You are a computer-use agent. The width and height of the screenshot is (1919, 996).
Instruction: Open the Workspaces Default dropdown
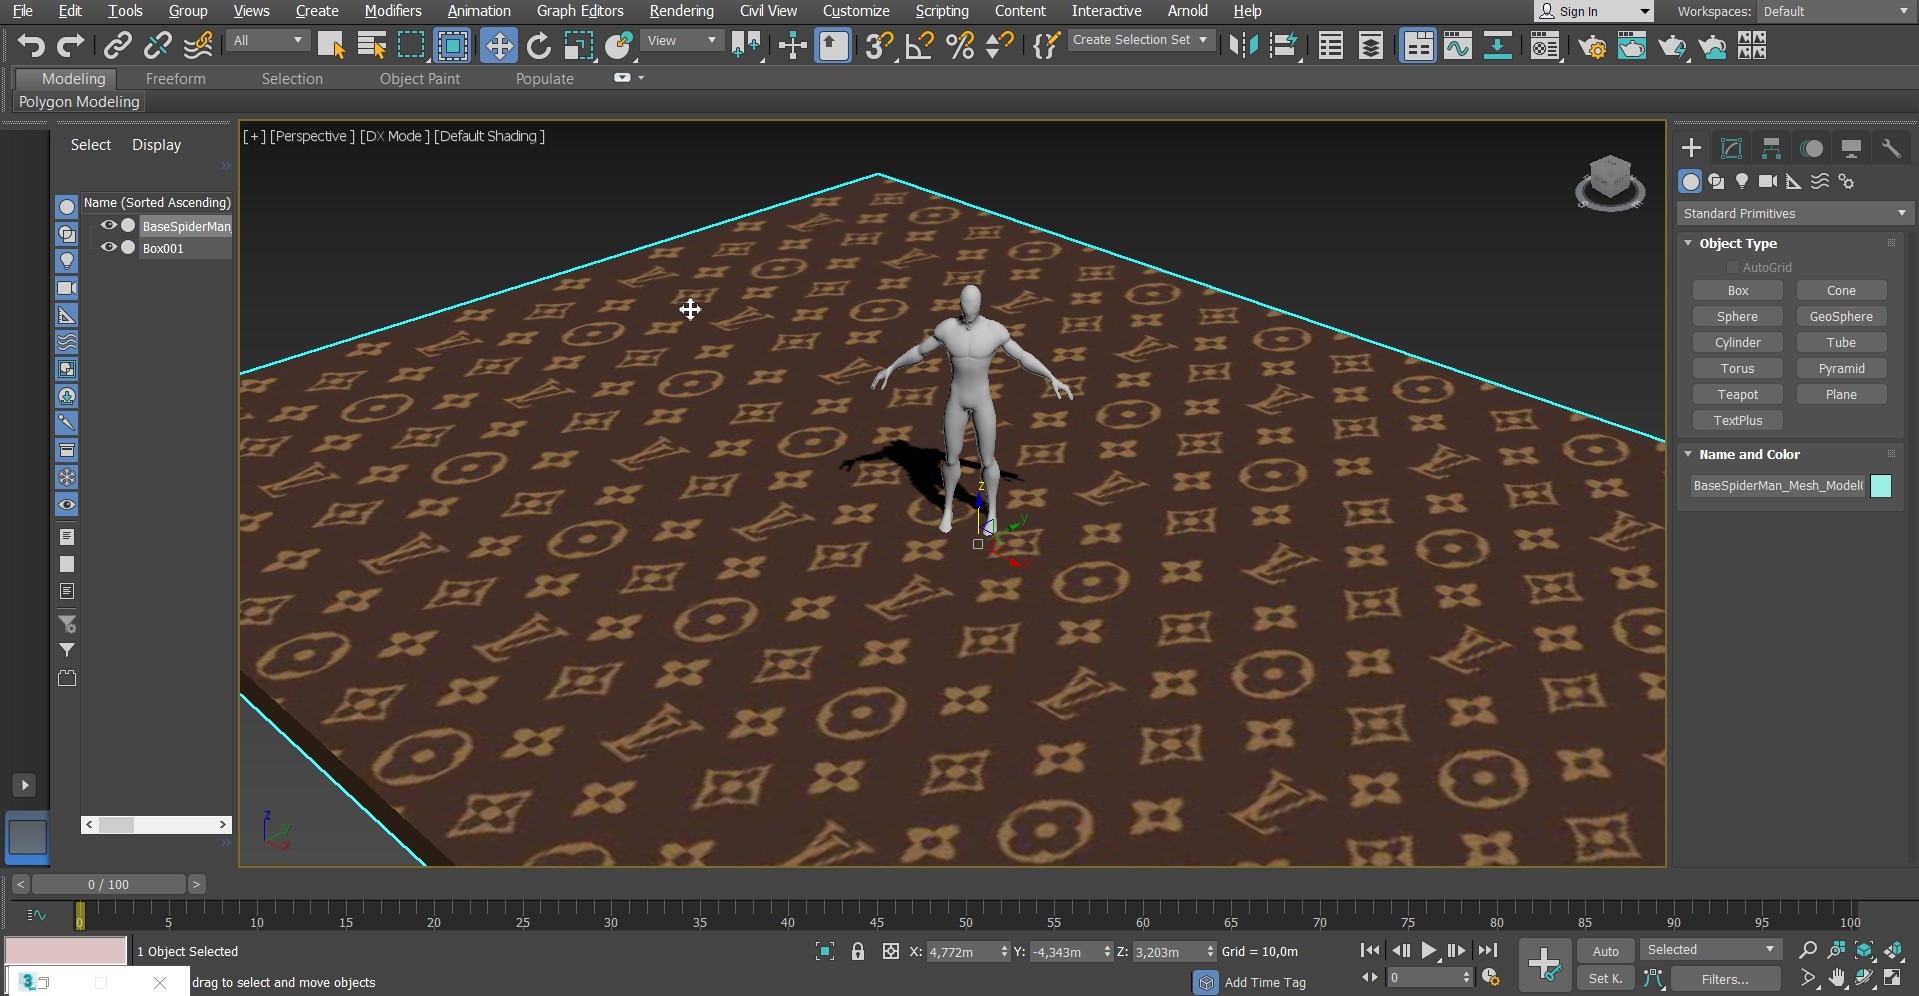pyautogui.click(x=1835, y=11)
